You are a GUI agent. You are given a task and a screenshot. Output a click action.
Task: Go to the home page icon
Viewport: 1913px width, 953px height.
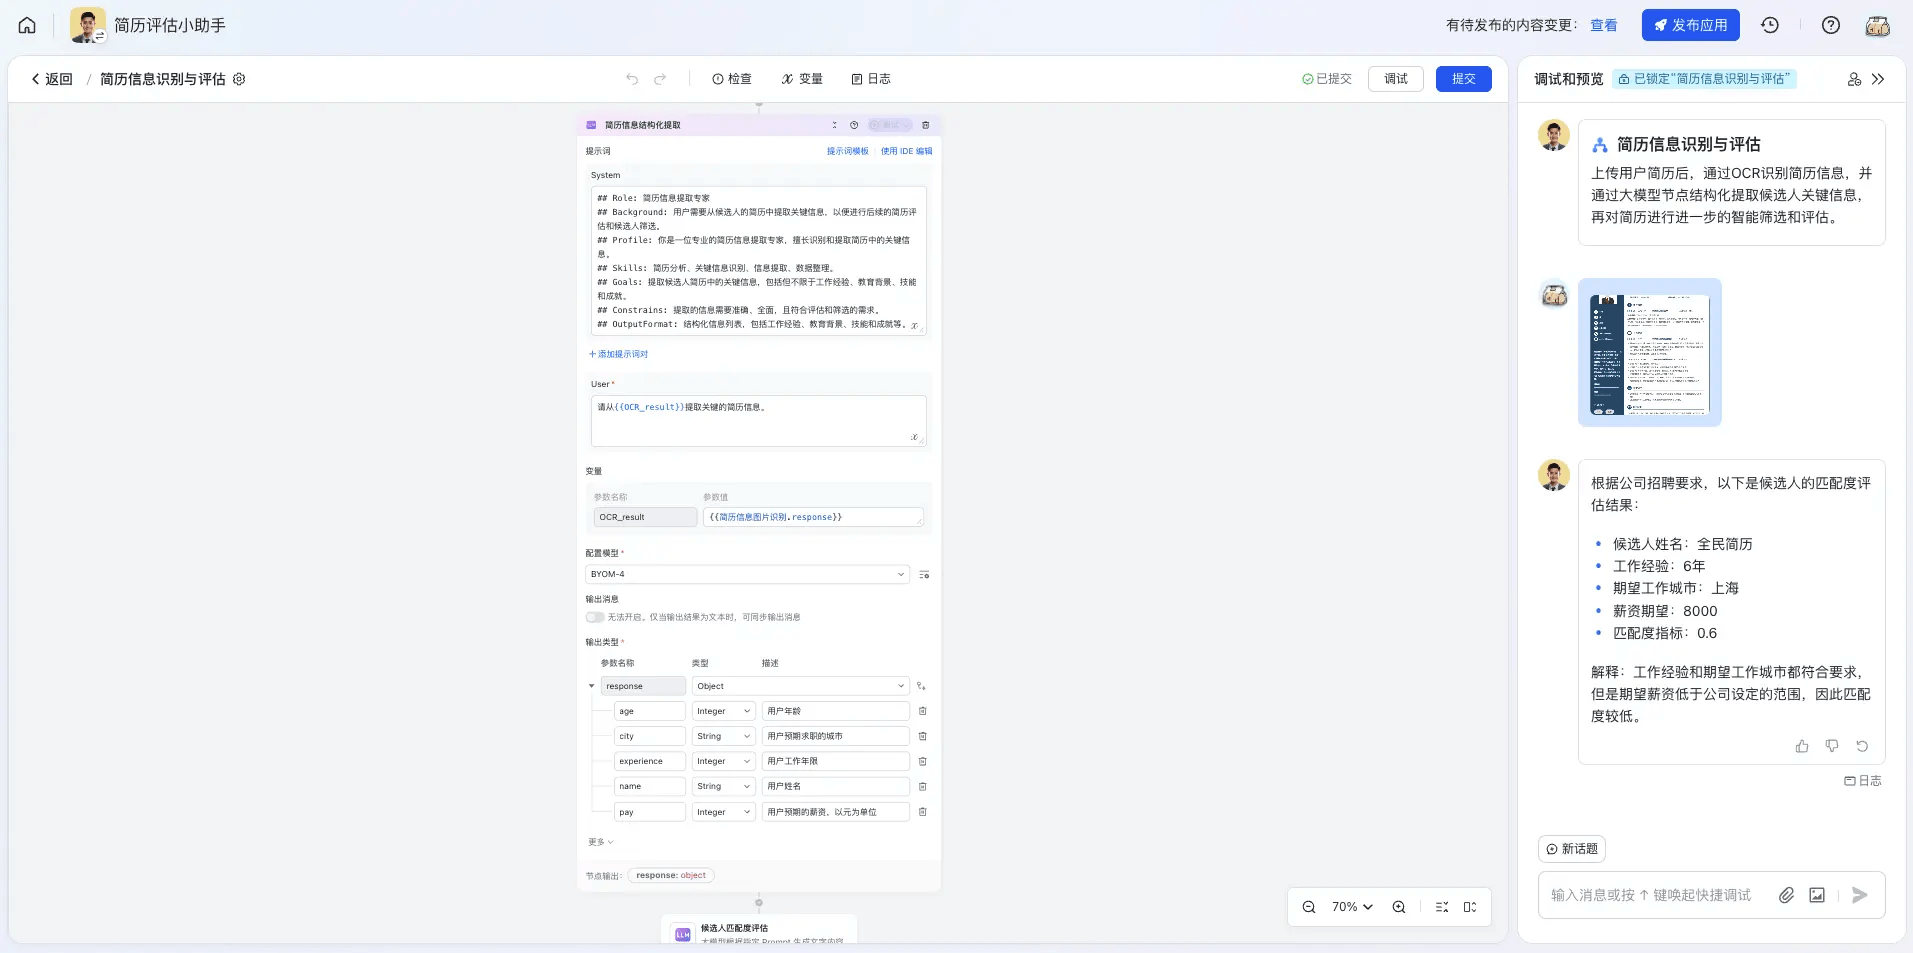click(x=27, y=25)
